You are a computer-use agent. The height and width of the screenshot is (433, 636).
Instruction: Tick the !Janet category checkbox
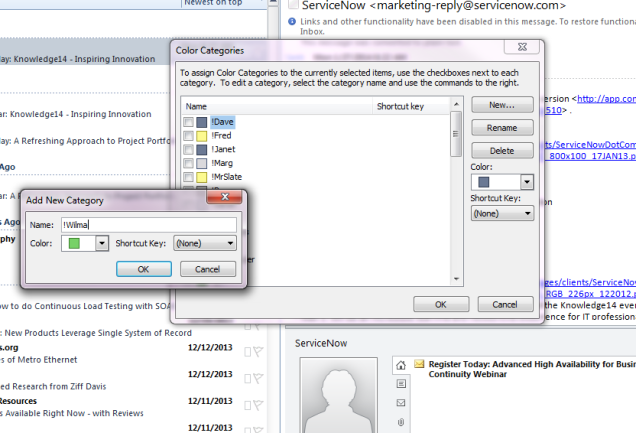(188, 148)
